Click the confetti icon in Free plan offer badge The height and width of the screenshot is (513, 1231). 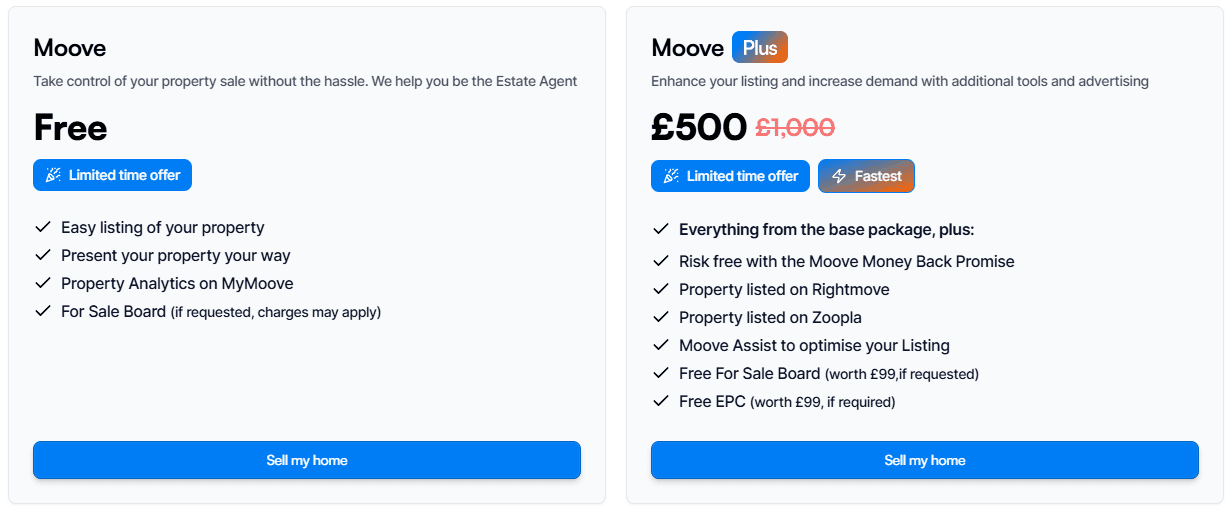[53, 175]
